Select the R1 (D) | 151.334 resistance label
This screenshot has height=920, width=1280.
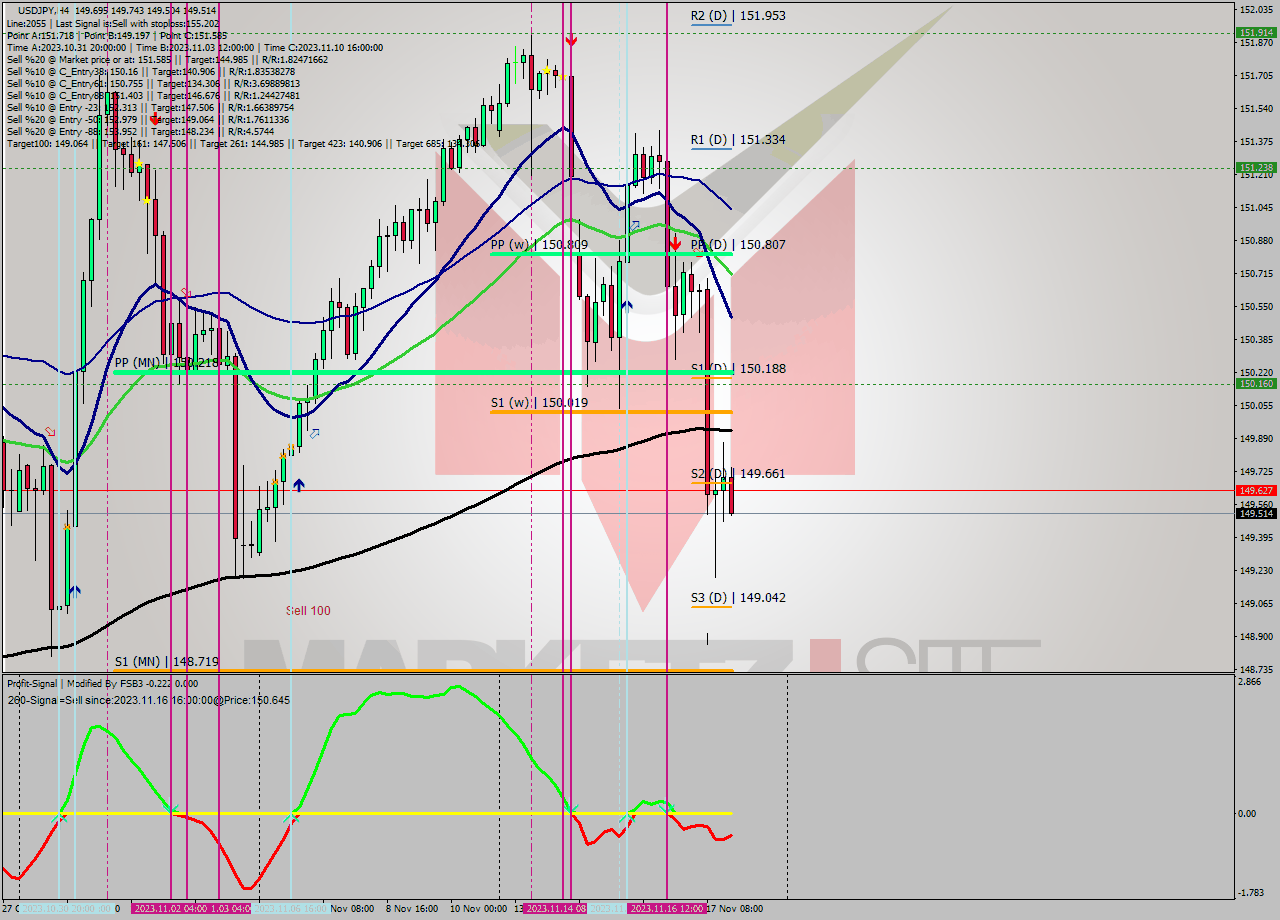tap(737, 140)
